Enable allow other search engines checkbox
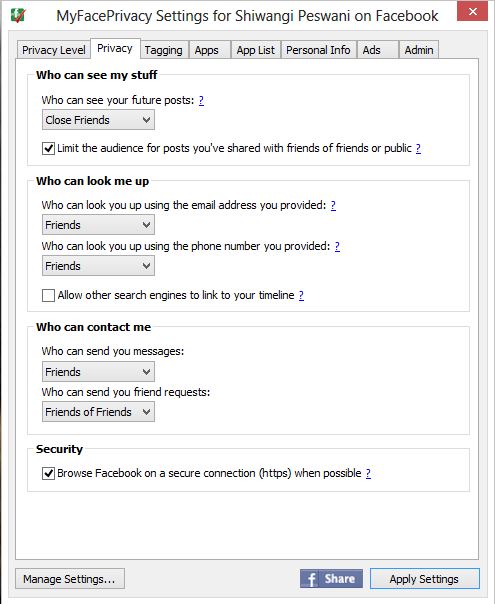The image size is (495, 604). point(48,295)
